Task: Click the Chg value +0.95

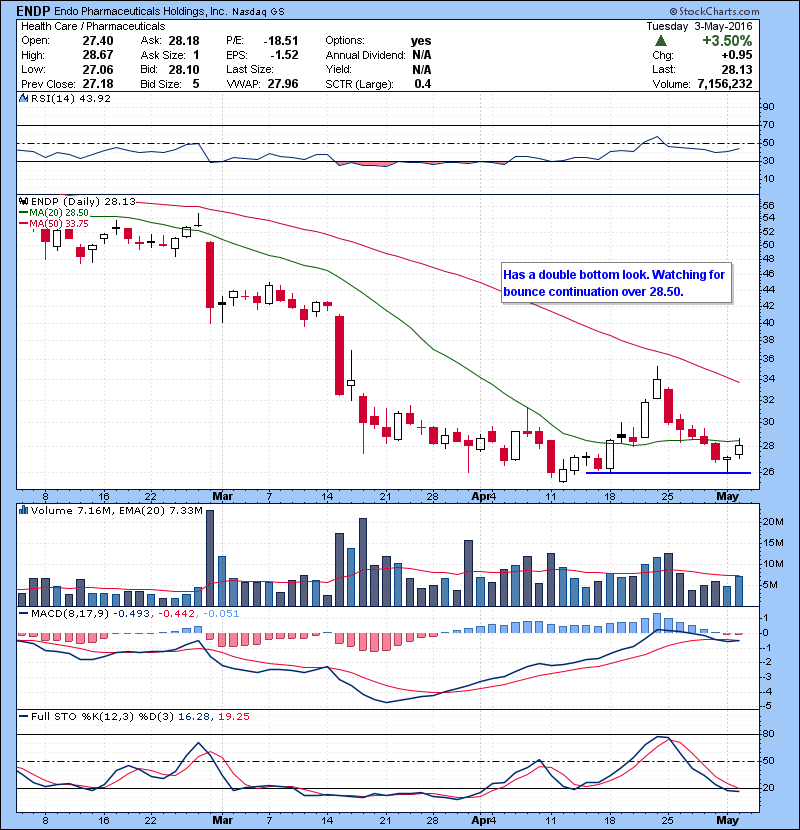Action: point(736,55)
